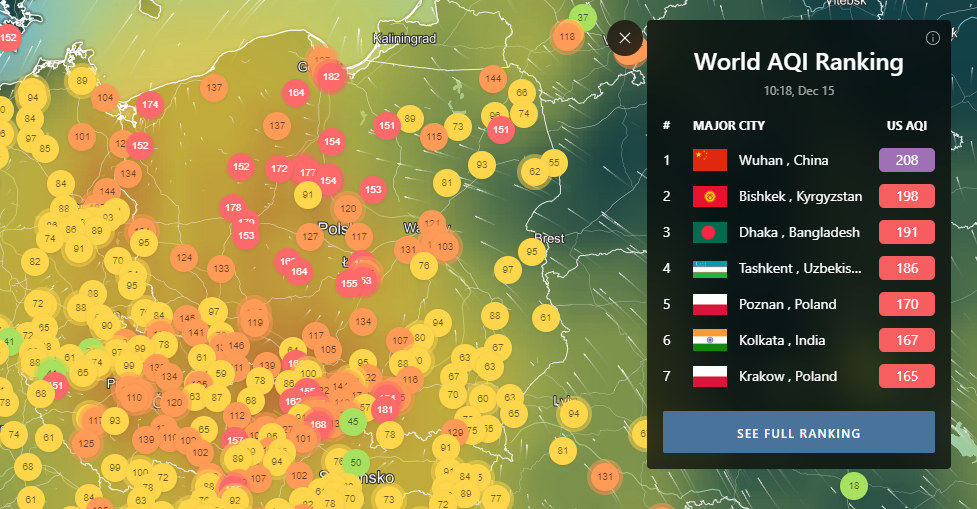Screen dimensions: 977x509
Task: Click the 10:18, Dec 15 timestamp
Action: click(798, 91)
